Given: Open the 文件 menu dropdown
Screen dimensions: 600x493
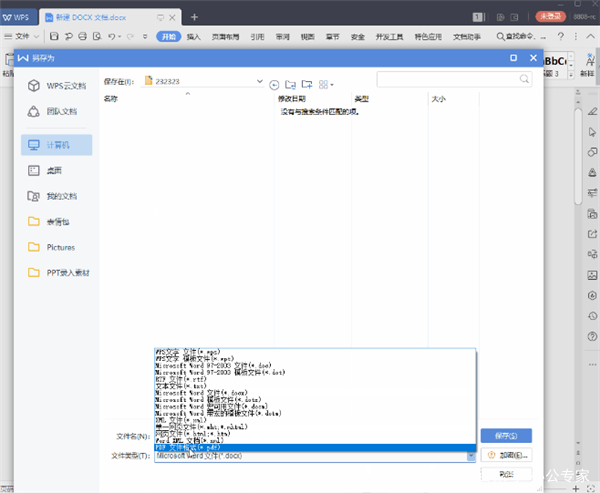Looking at the screenshot, I should click(x=22, y=36).
